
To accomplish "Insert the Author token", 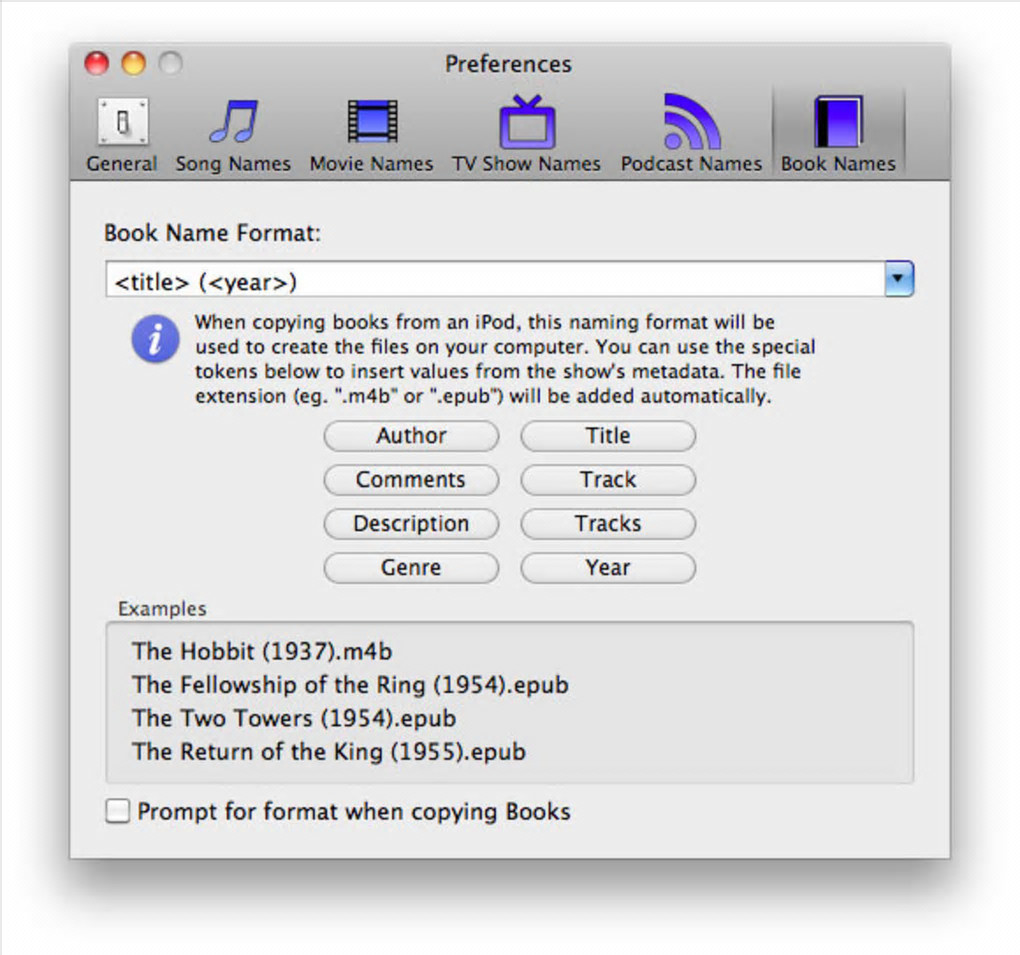I will click(x=411, y=436).
